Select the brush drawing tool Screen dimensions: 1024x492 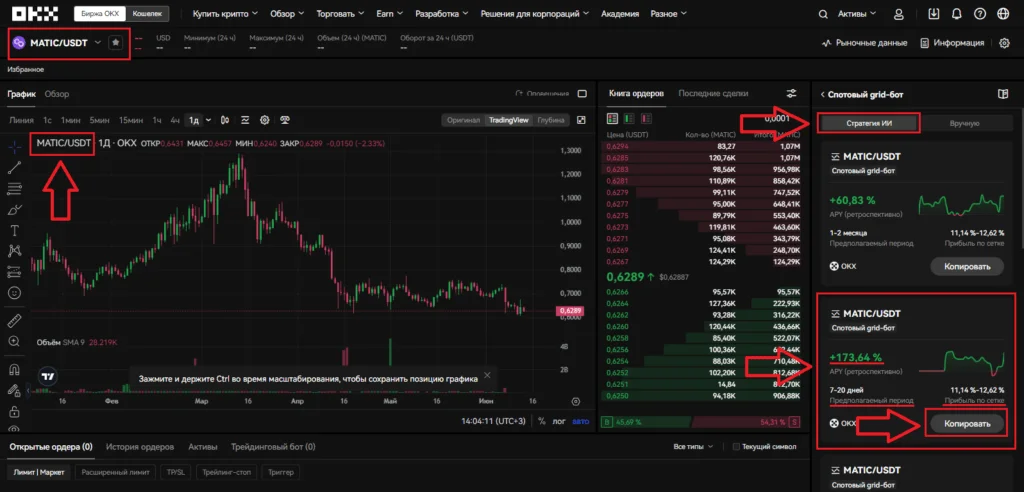14,210
